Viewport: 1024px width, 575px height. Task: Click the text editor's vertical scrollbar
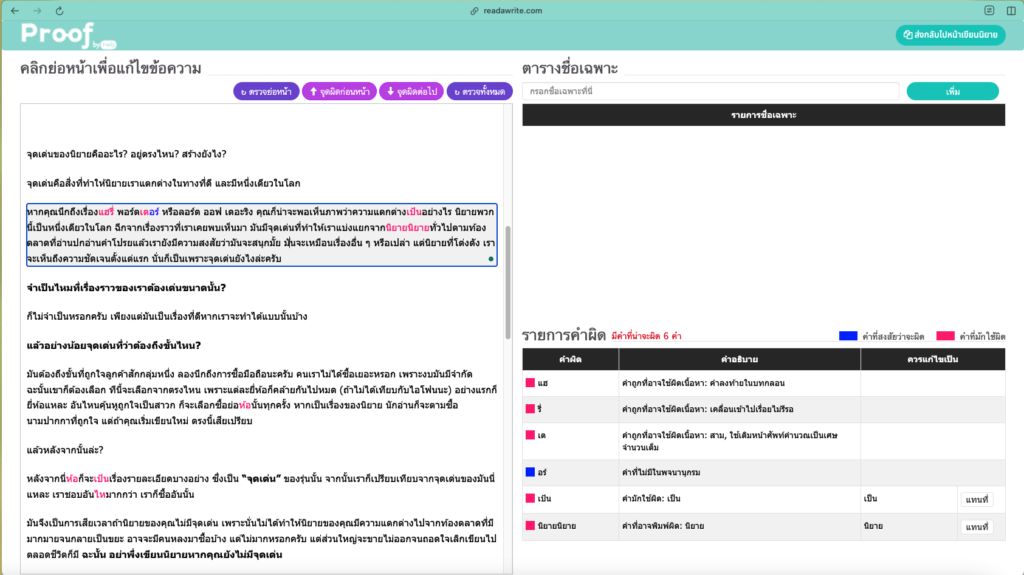[x=508, y=260]
